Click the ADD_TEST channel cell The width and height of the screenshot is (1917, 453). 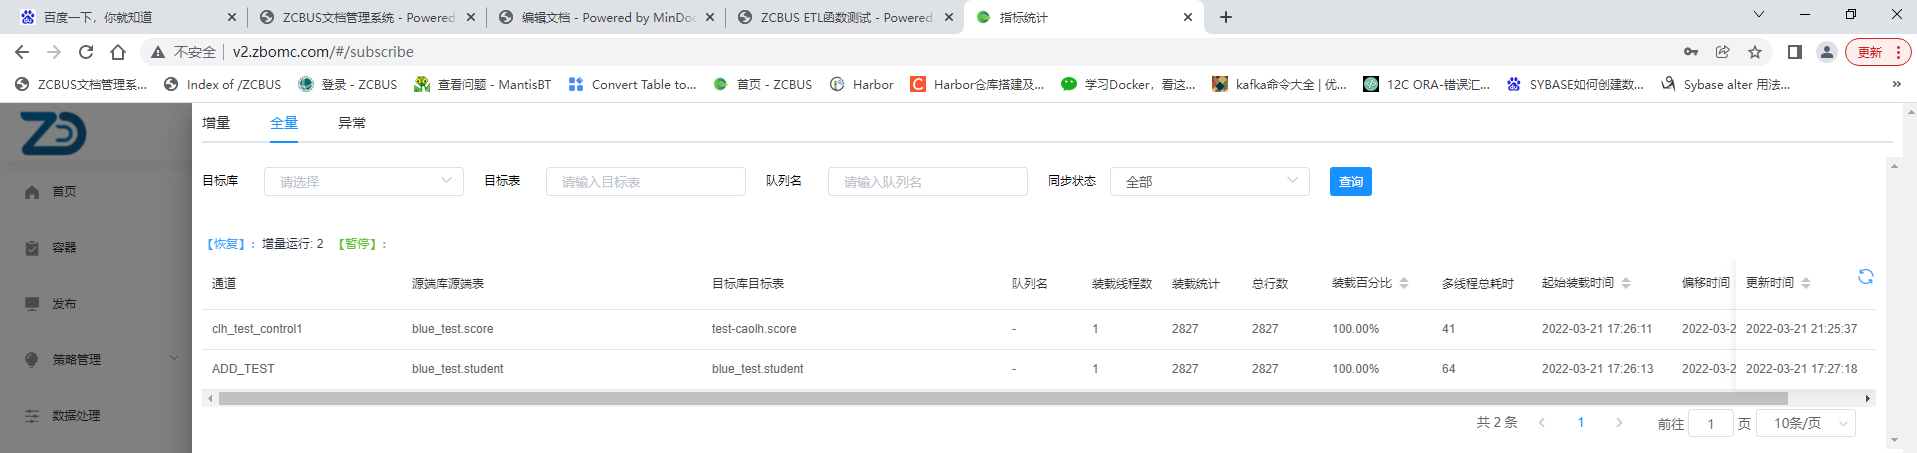tap(243, 369)
